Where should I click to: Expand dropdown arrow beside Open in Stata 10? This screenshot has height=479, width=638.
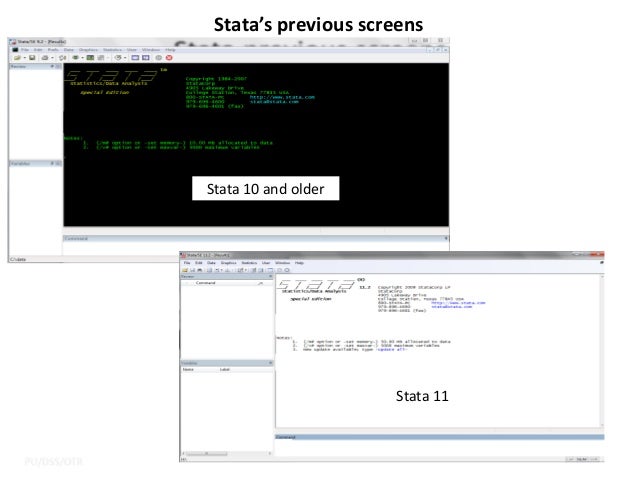tap(25, 58)
